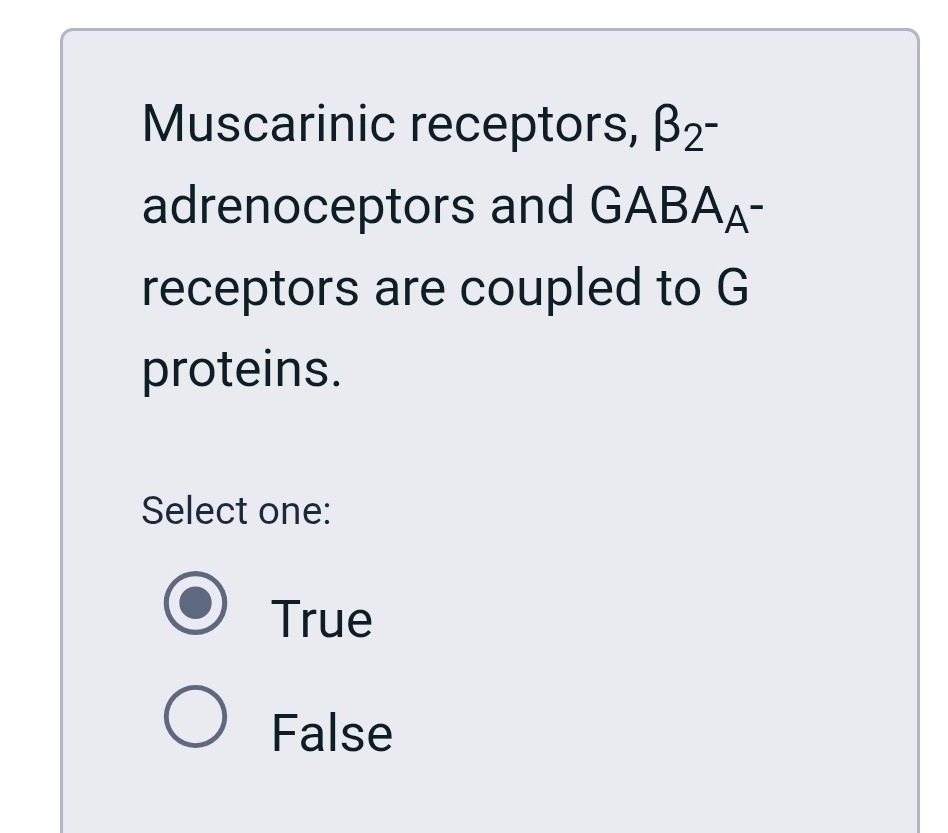
Task: Click the filled radio circle next to True
Action: (x=197, y=605)
